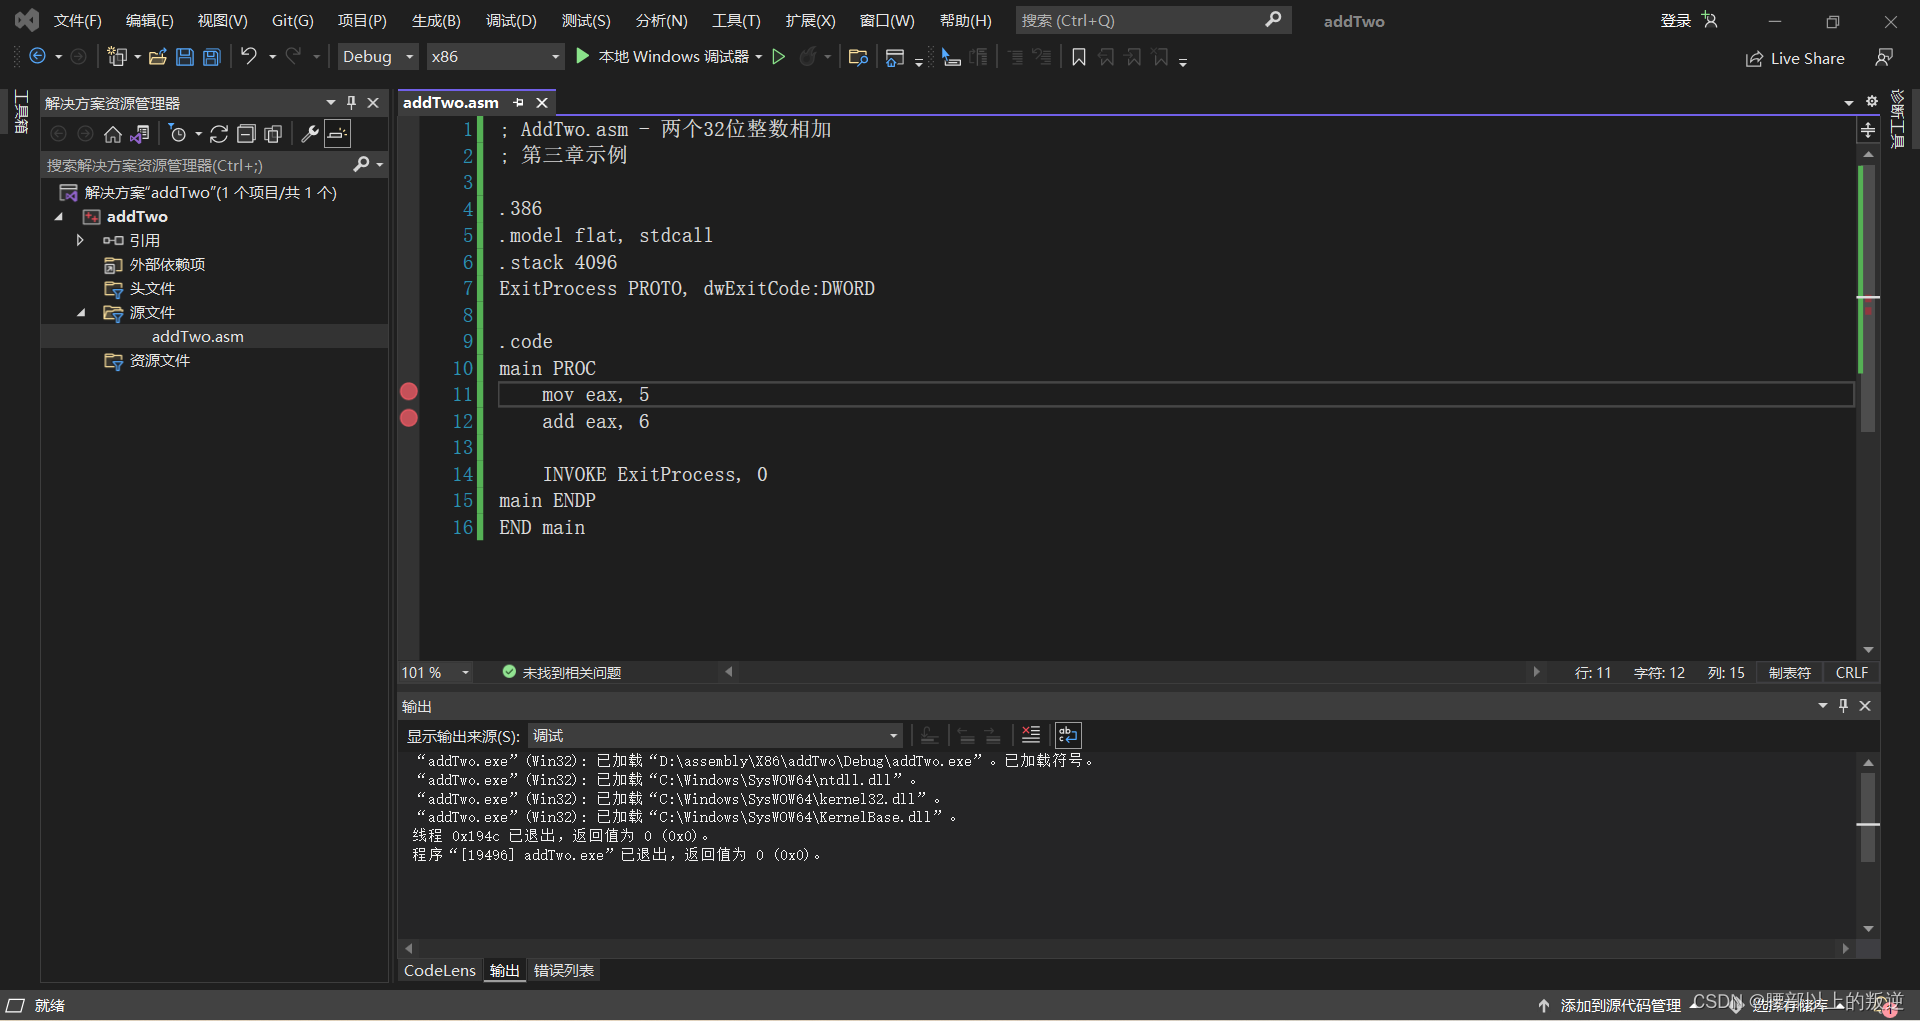Undo the last edit with the undo arrow
The width and height of the screenshot is (1920, 1021).
[x=249, y=57]
